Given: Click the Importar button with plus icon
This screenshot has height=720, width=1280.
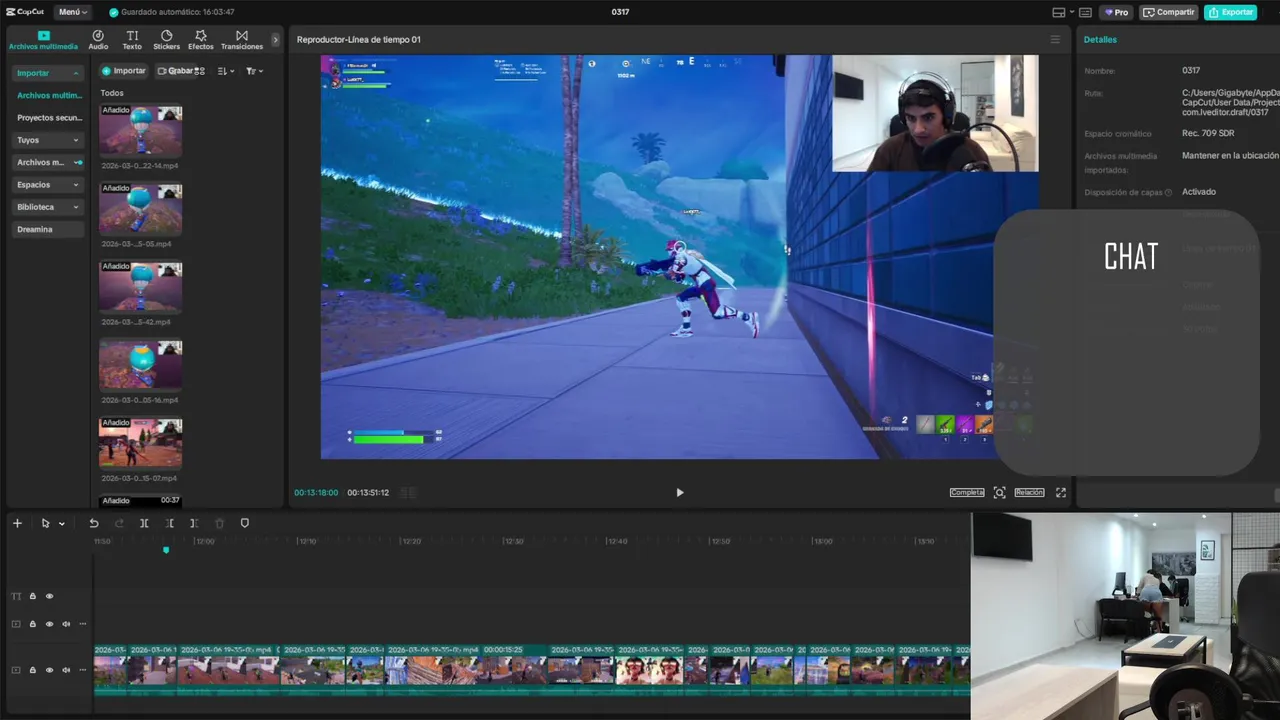Looking at the screenshot, I should point(124,71).
